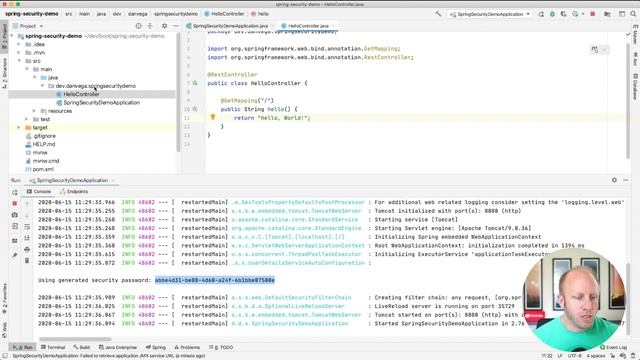Viewport: 640px width, 360px height.
Task: Click the Clear All trash icon in console
Action: (27, 260)
